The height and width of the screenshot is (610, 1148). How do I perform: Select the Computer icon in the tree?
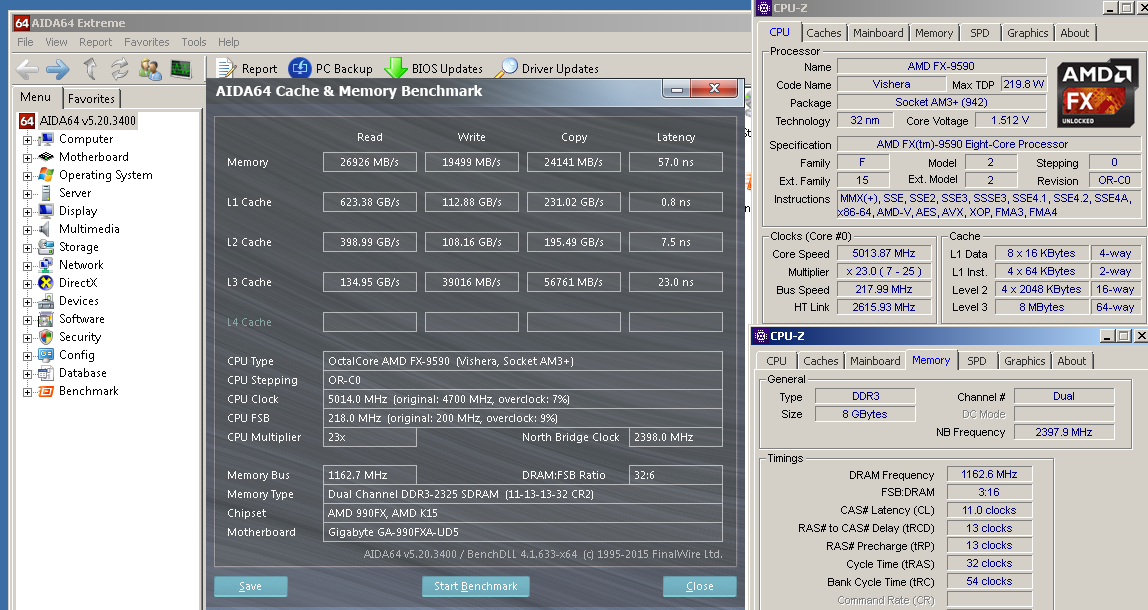46,139
